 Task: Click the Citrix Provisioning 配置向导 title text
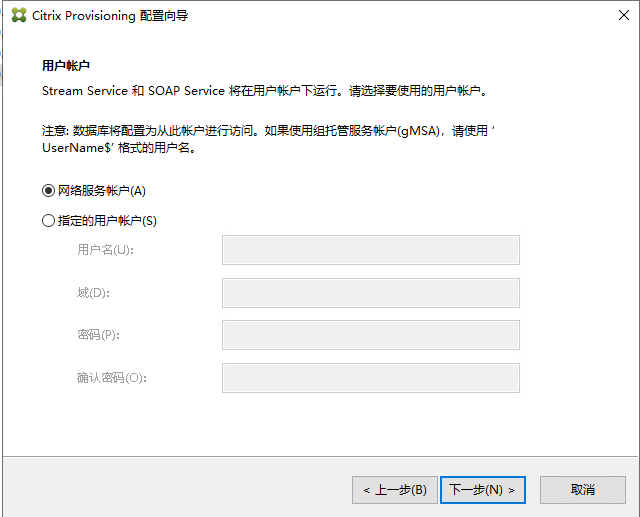(x=110, y=16)
